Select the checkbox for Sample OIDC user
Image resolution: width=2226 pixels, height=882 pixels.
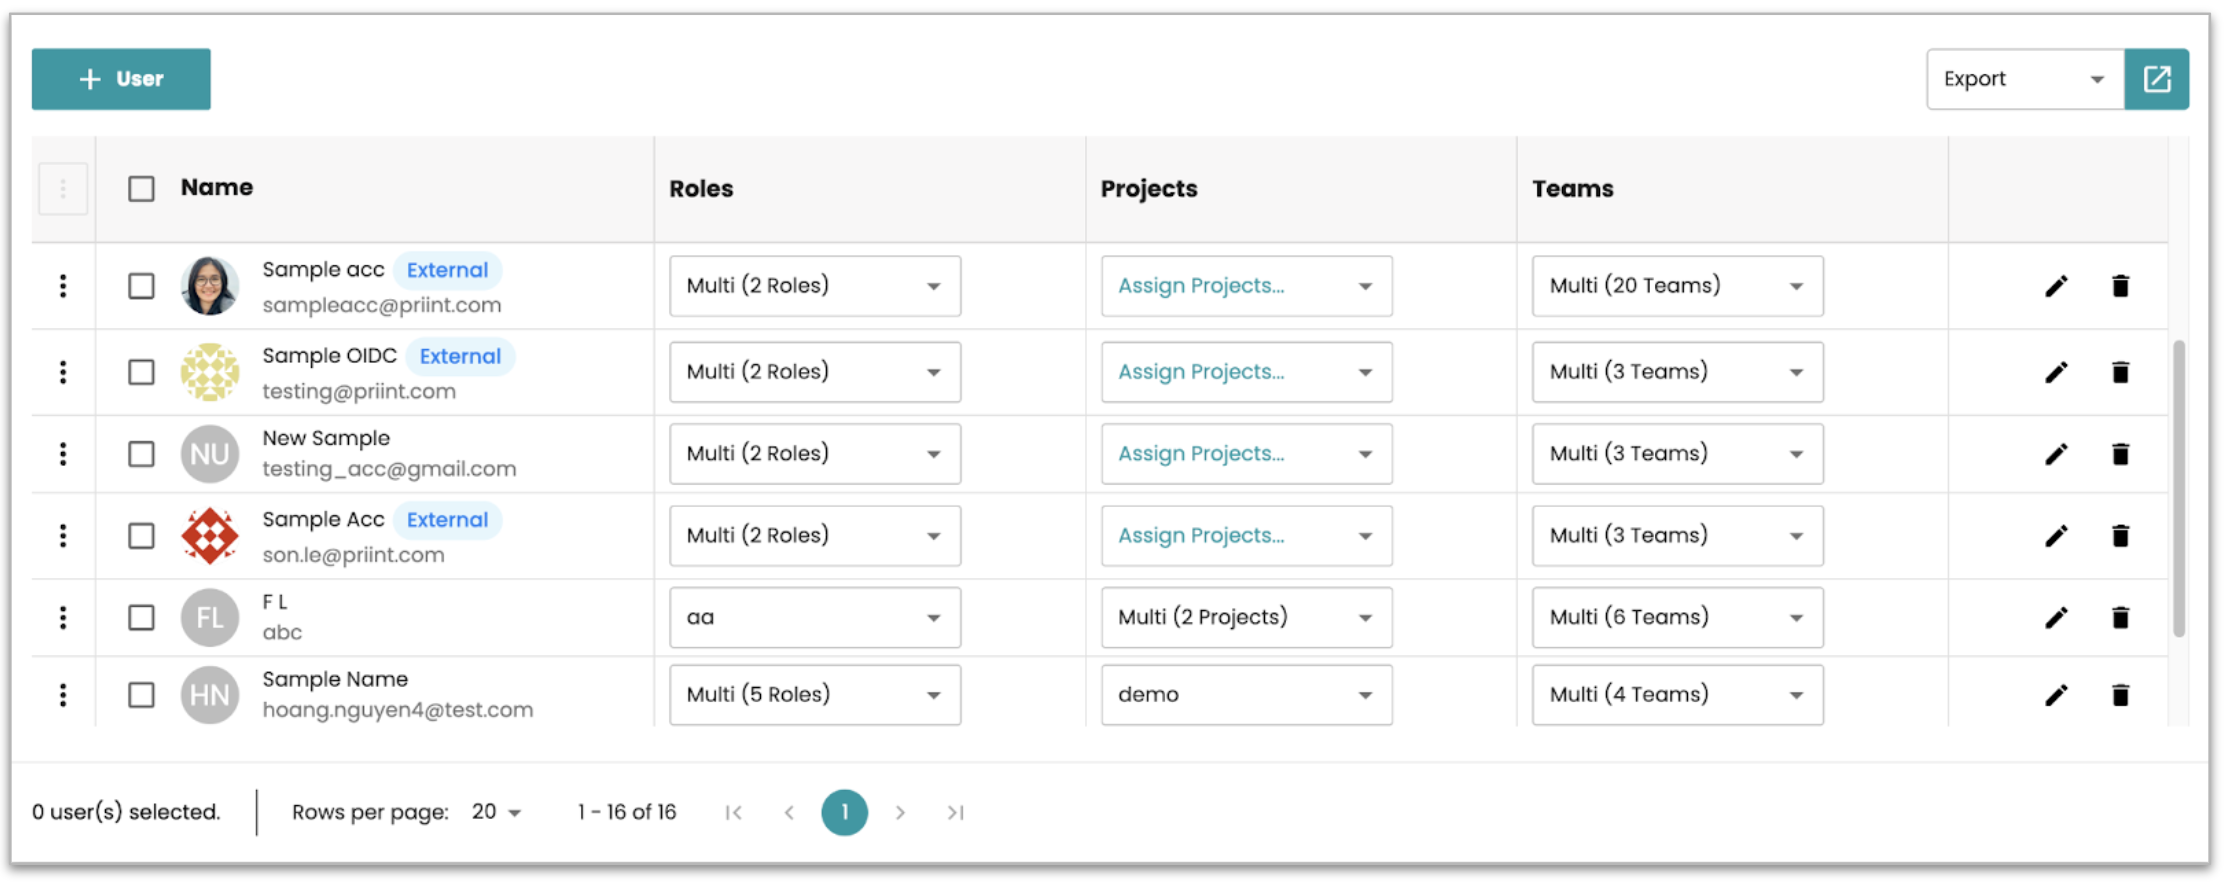pyautogui.click(x=141, y=372)
